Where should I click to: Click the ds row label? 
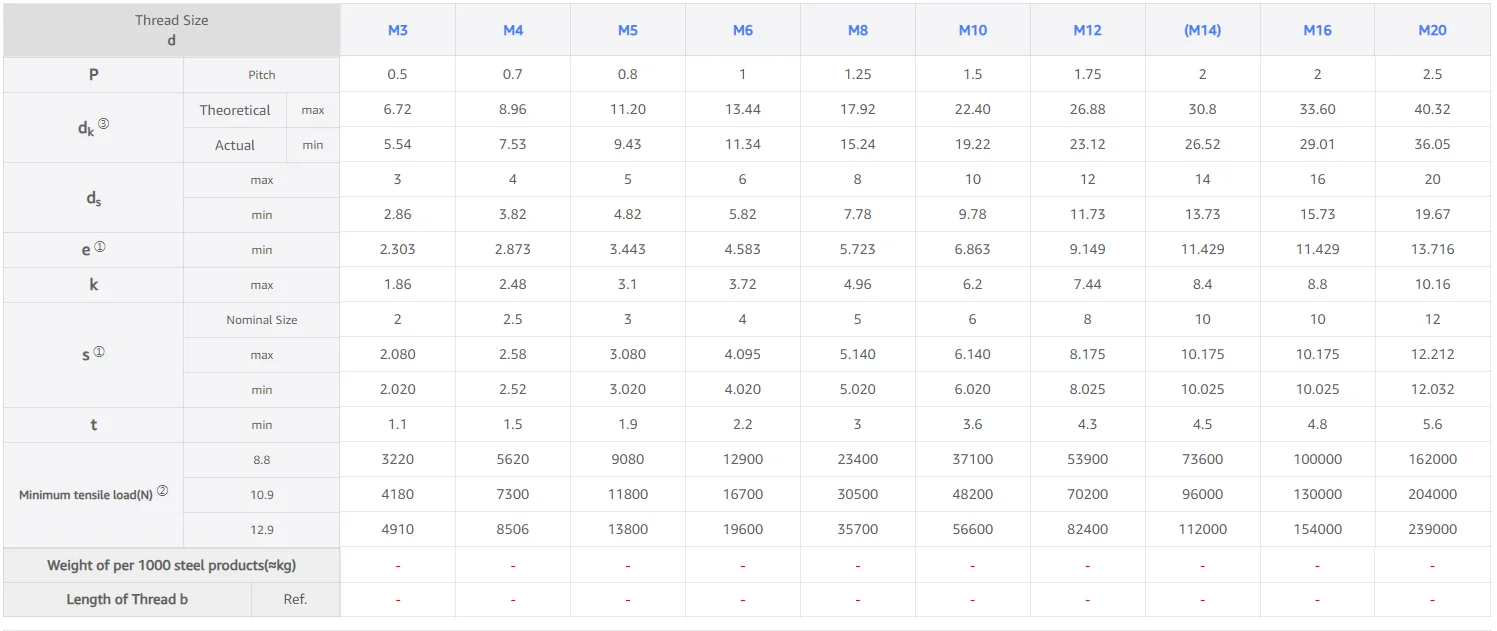click(x=94, y=197)
